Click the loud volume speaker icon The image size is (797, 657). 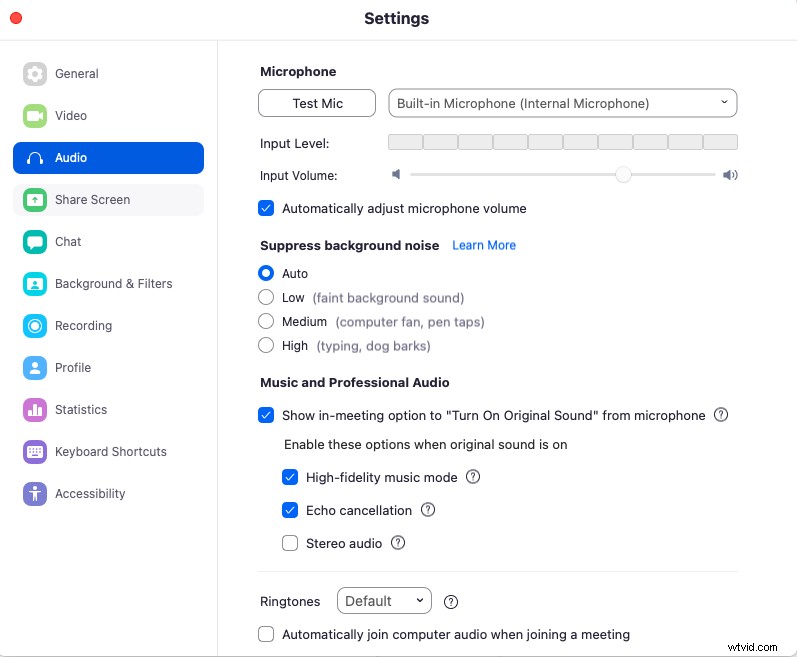point(730,175)
